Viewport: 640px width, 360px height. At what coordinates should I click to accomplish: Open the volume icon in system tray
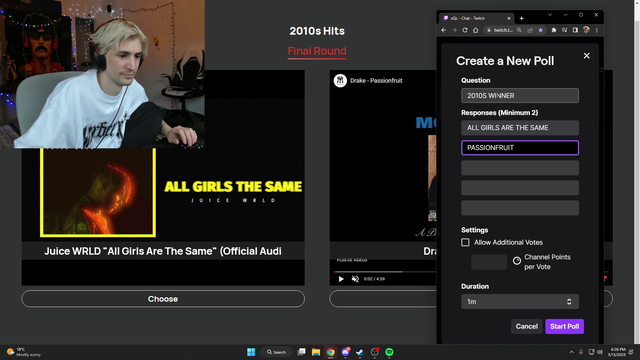coord(600,352)
